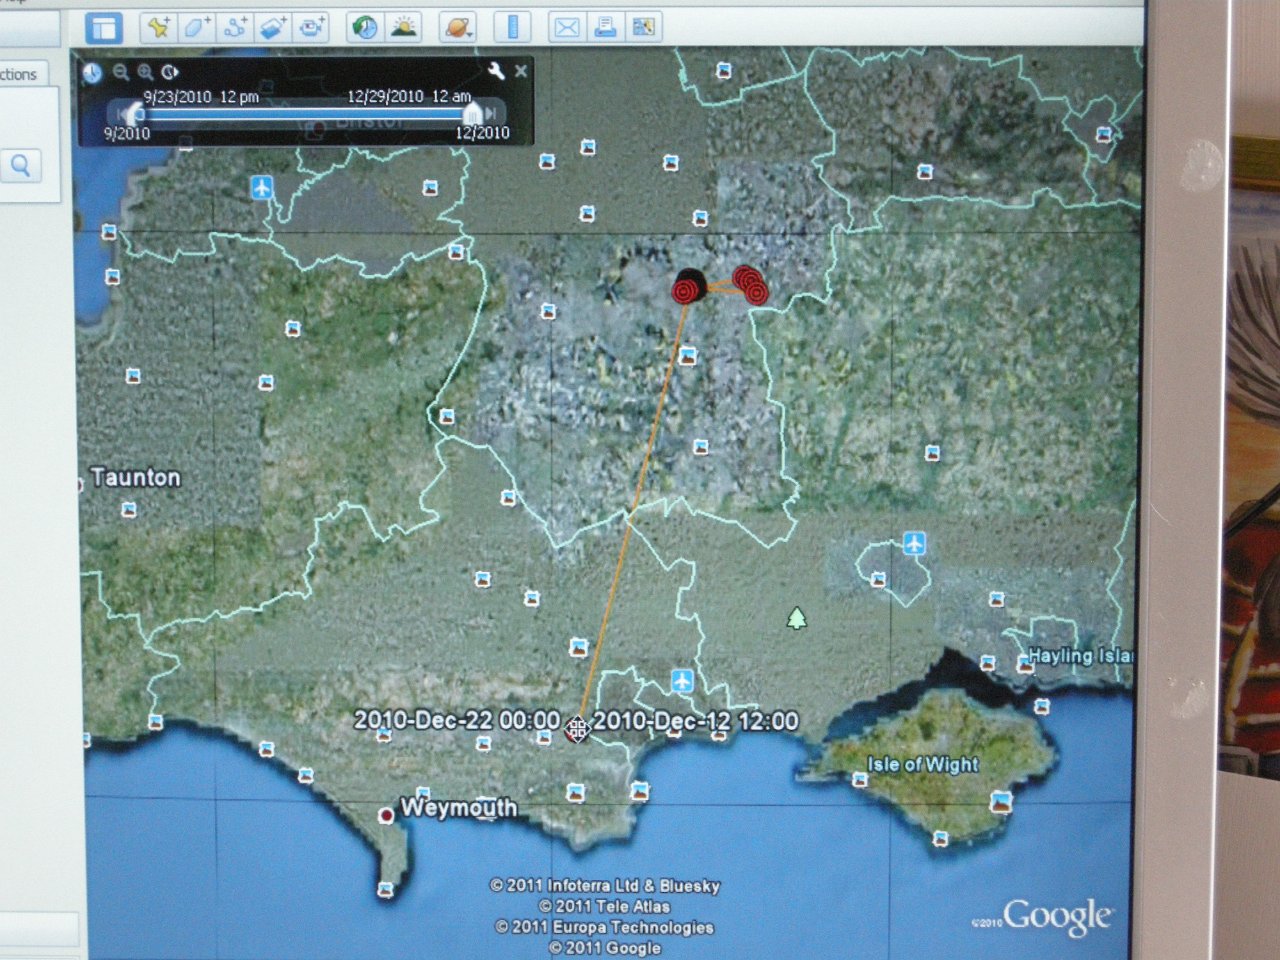
Task: Click the time slider end handle
Action: tap(472, 114)
